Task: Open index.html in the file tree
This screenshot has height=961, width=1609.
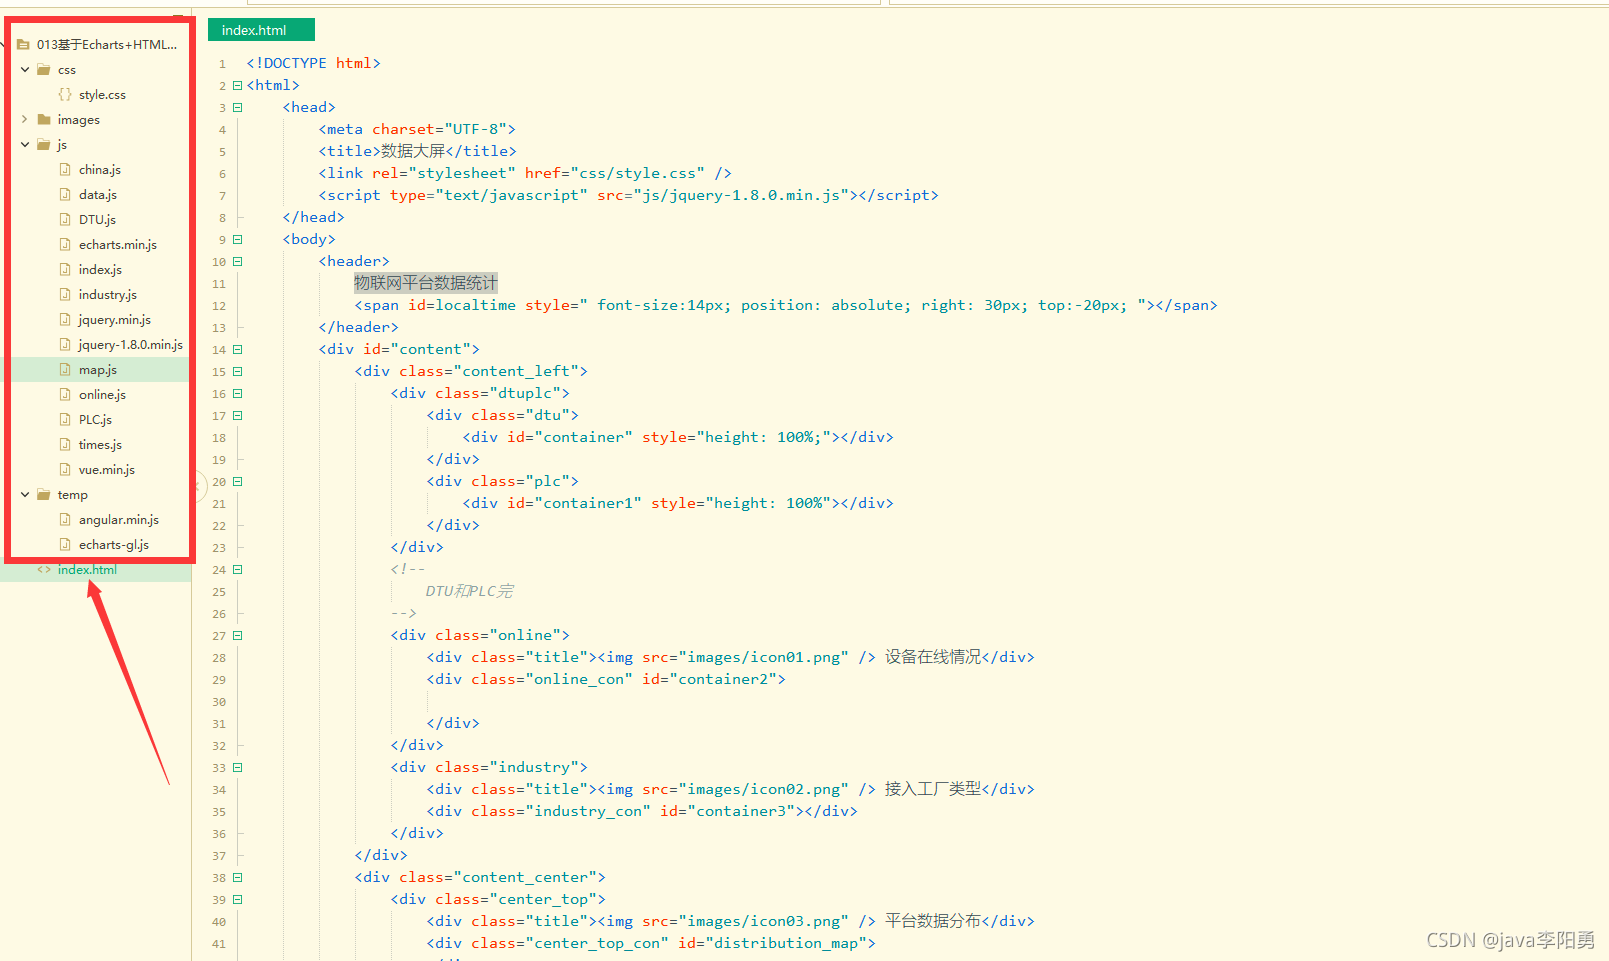Action: [87, 570]
